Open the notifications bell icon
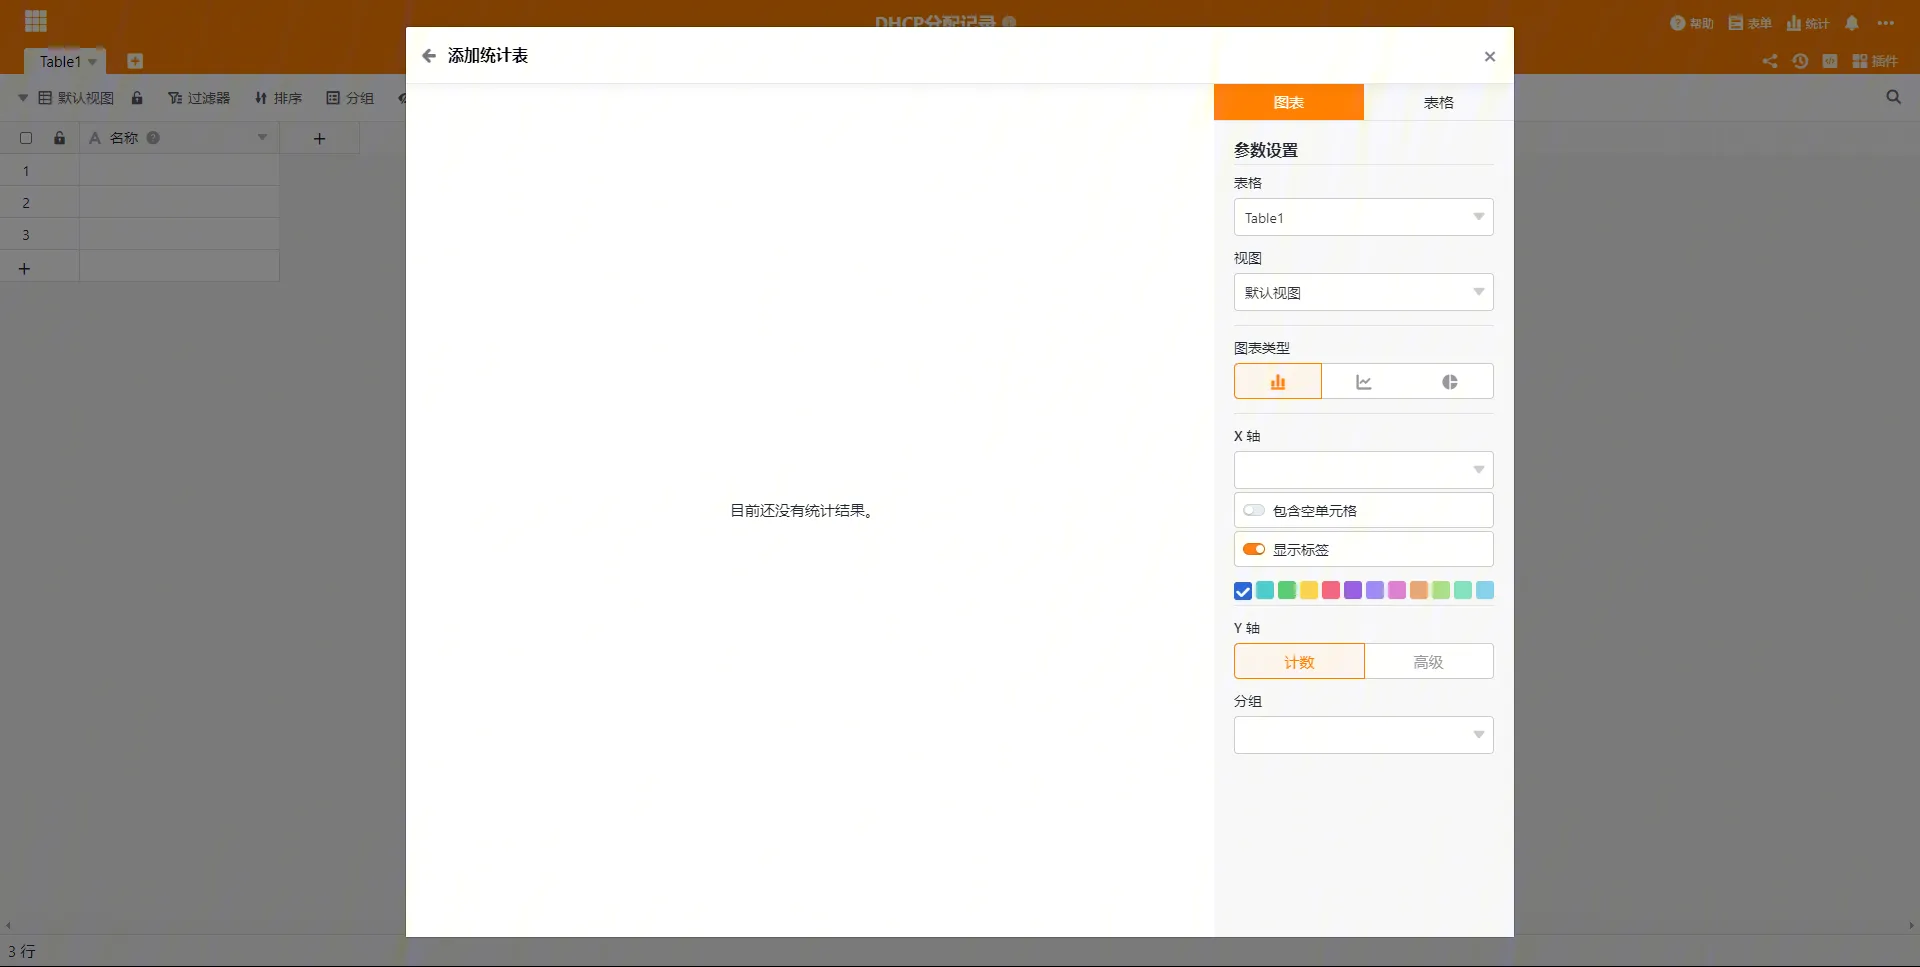Image resolution: width=1920 pixels, height=967 pixels. (1851, 23)
